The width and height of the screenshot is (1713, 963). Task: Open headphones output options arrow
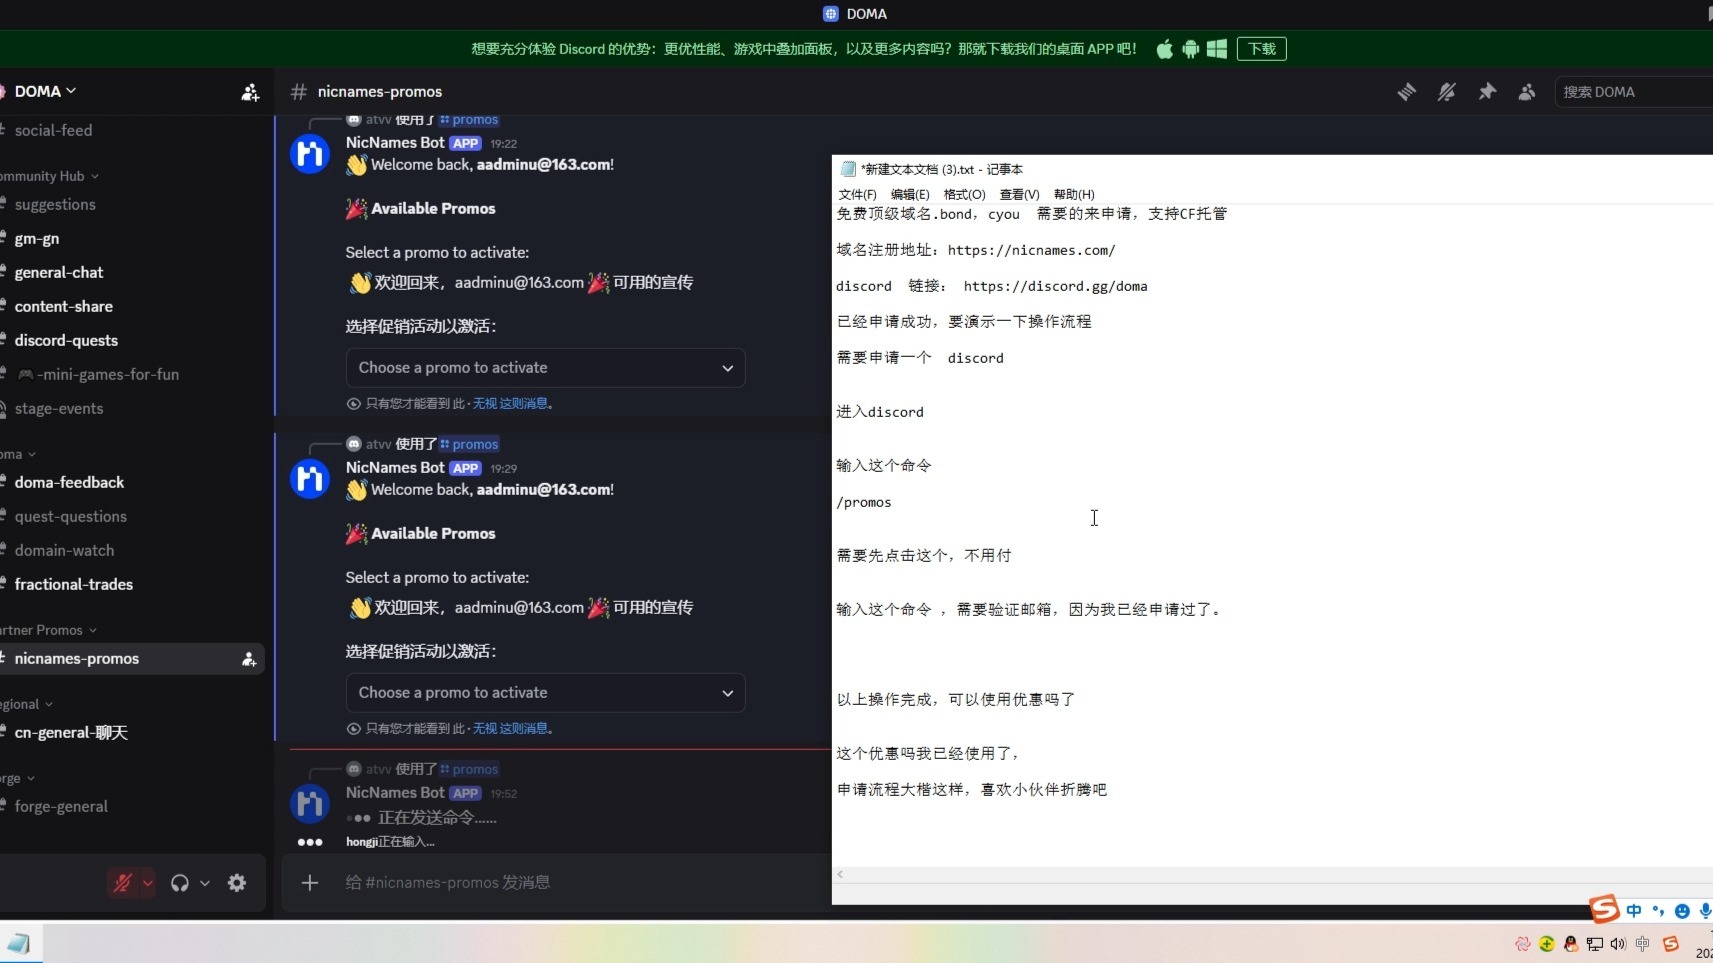pyautogui.click(x=205, y=883)
